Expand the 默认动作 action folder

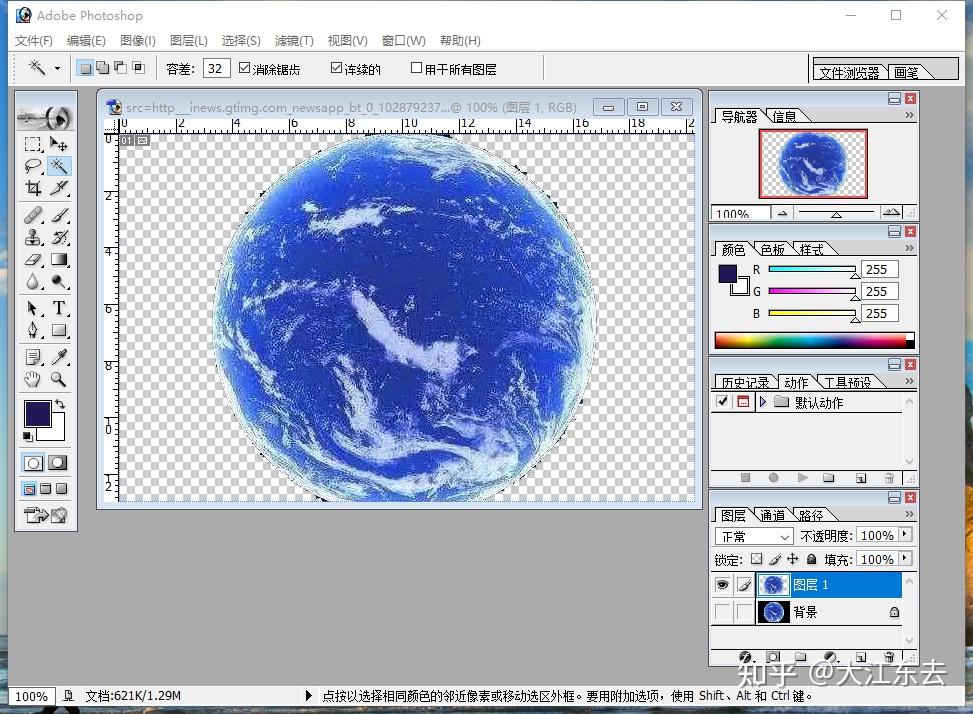(763, 402)
